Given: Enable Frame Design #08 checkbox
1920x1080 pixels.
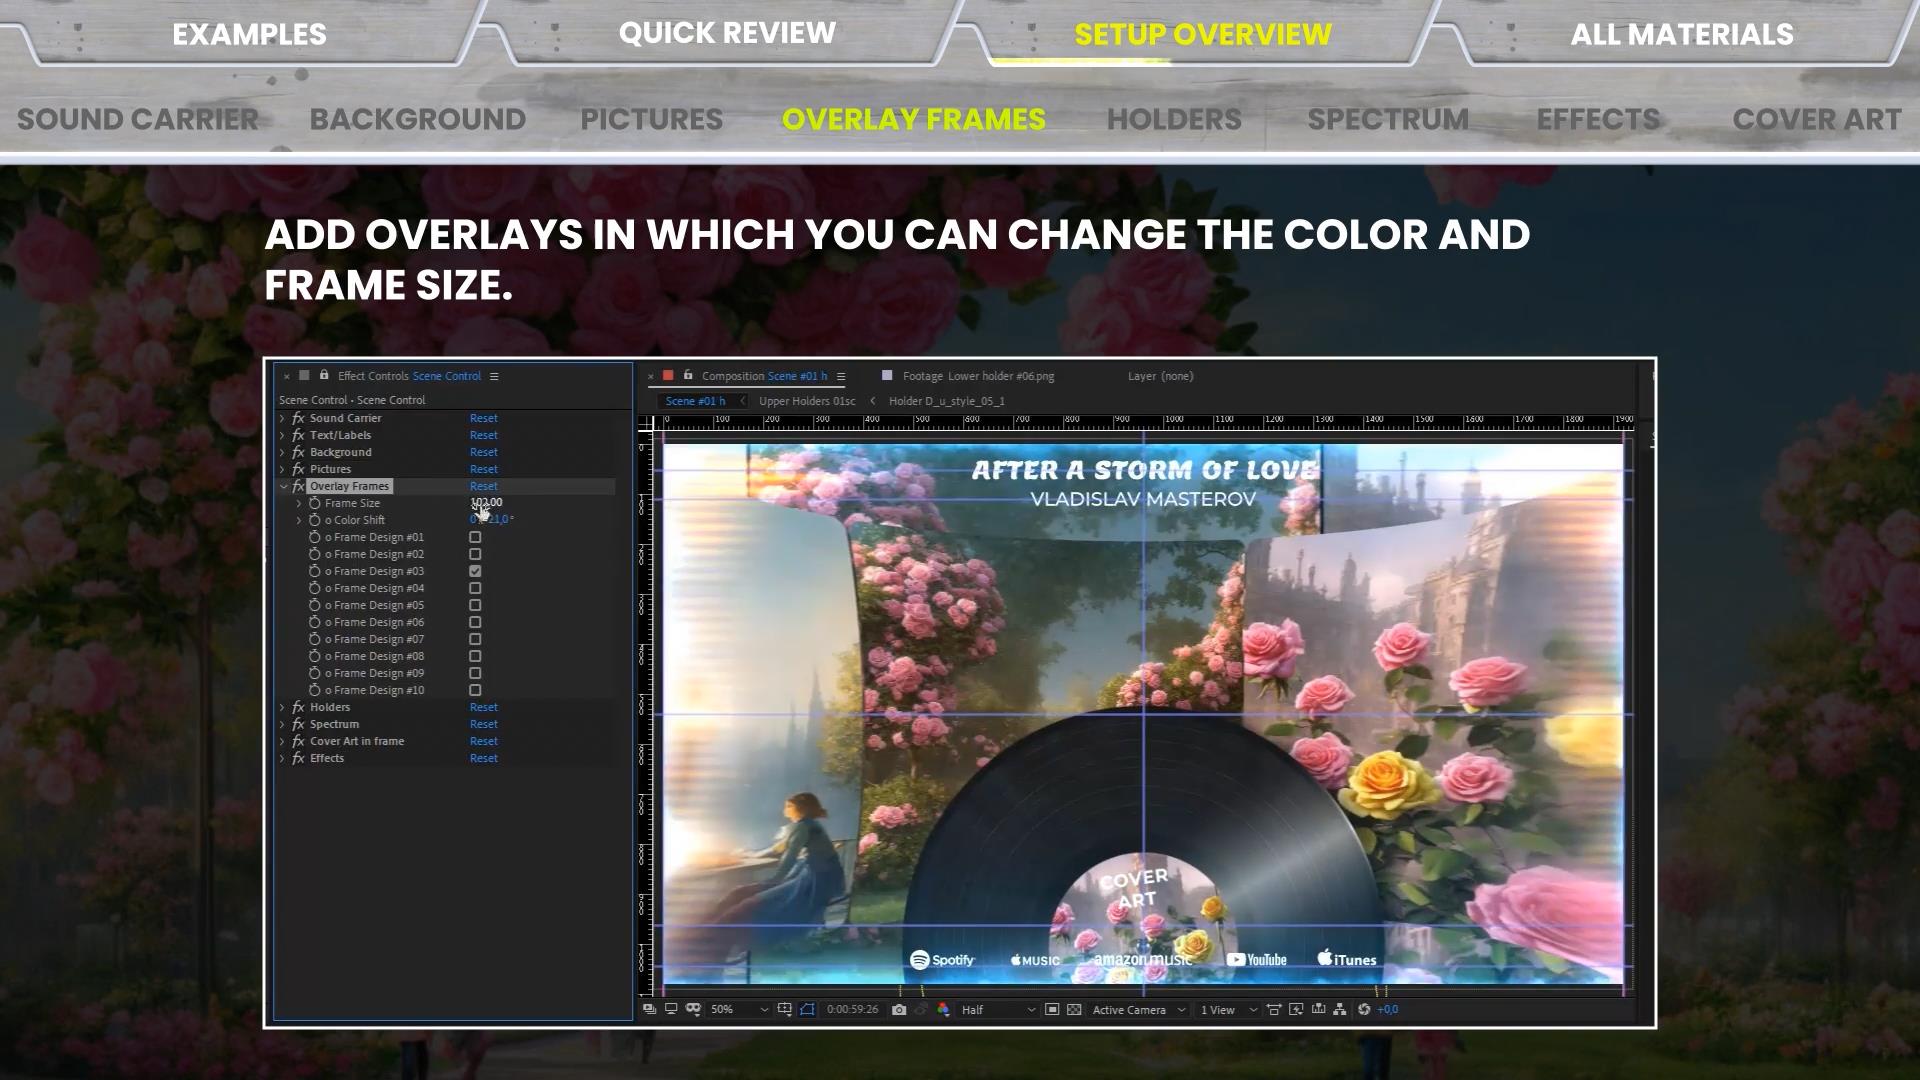Looking at the screenshot, I should pos(475,656).
